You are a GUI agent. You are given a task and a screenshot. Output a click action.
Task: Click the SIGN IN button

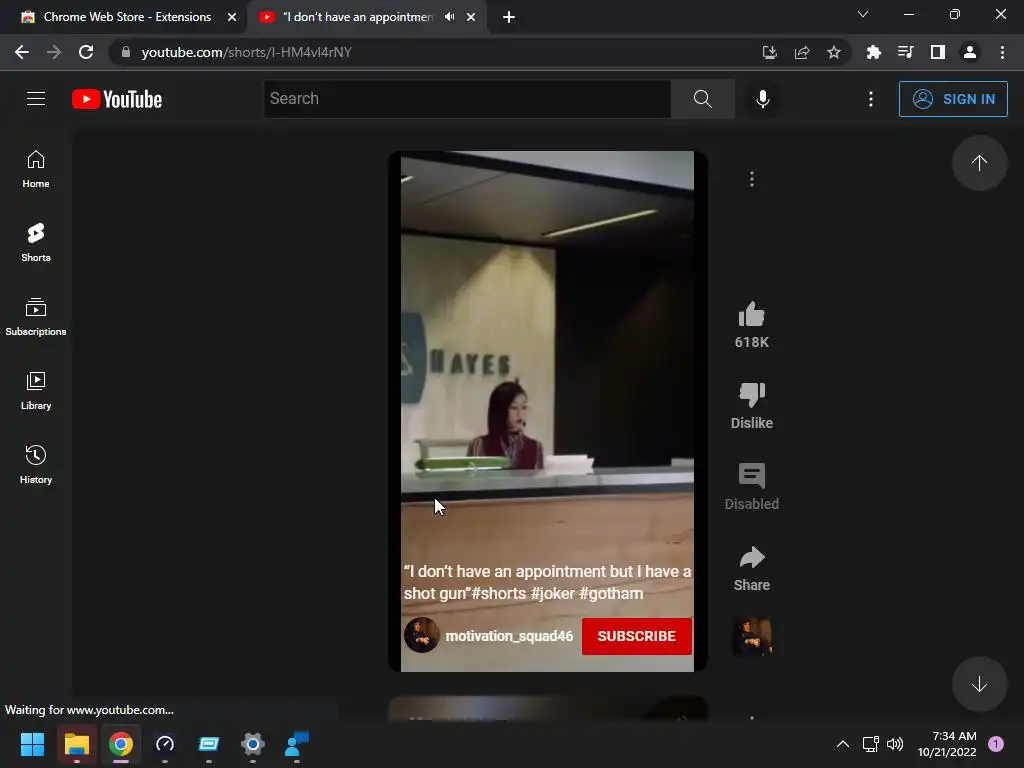coord(953,99)
